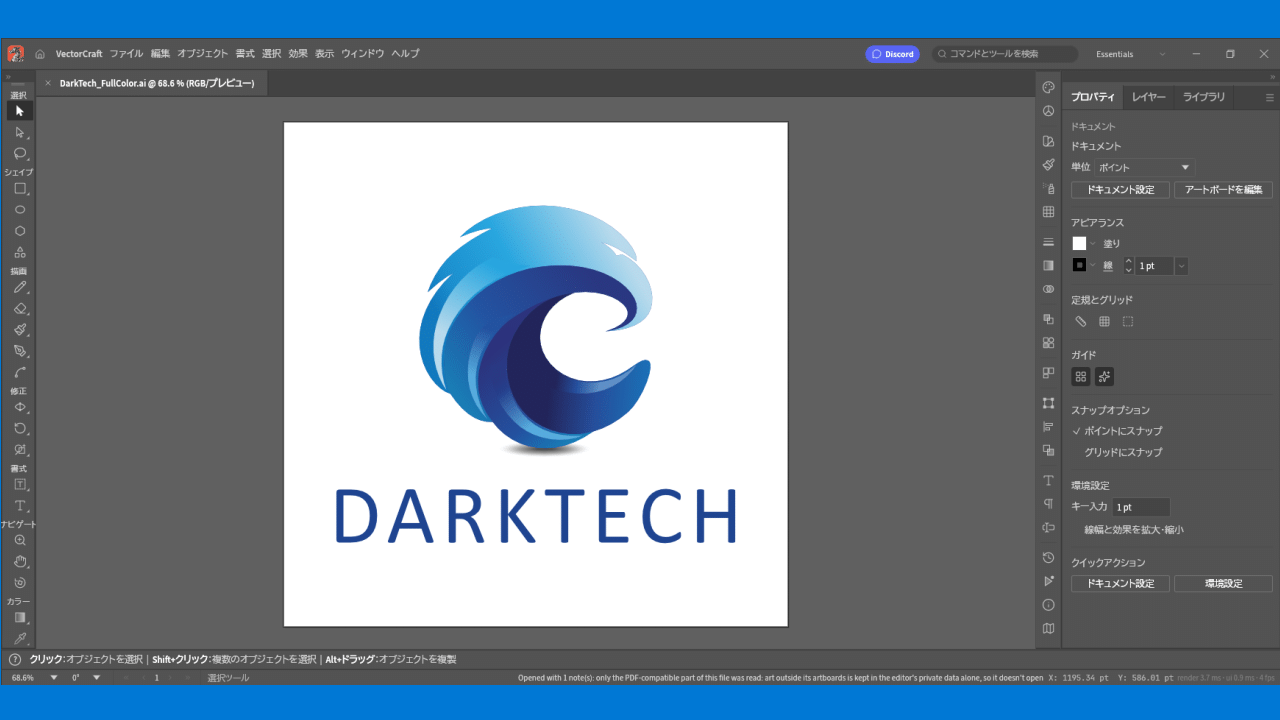The image size is (1280, 720).
Task: Switch to the ライブラリ tab
Action: coord(1204,97)
